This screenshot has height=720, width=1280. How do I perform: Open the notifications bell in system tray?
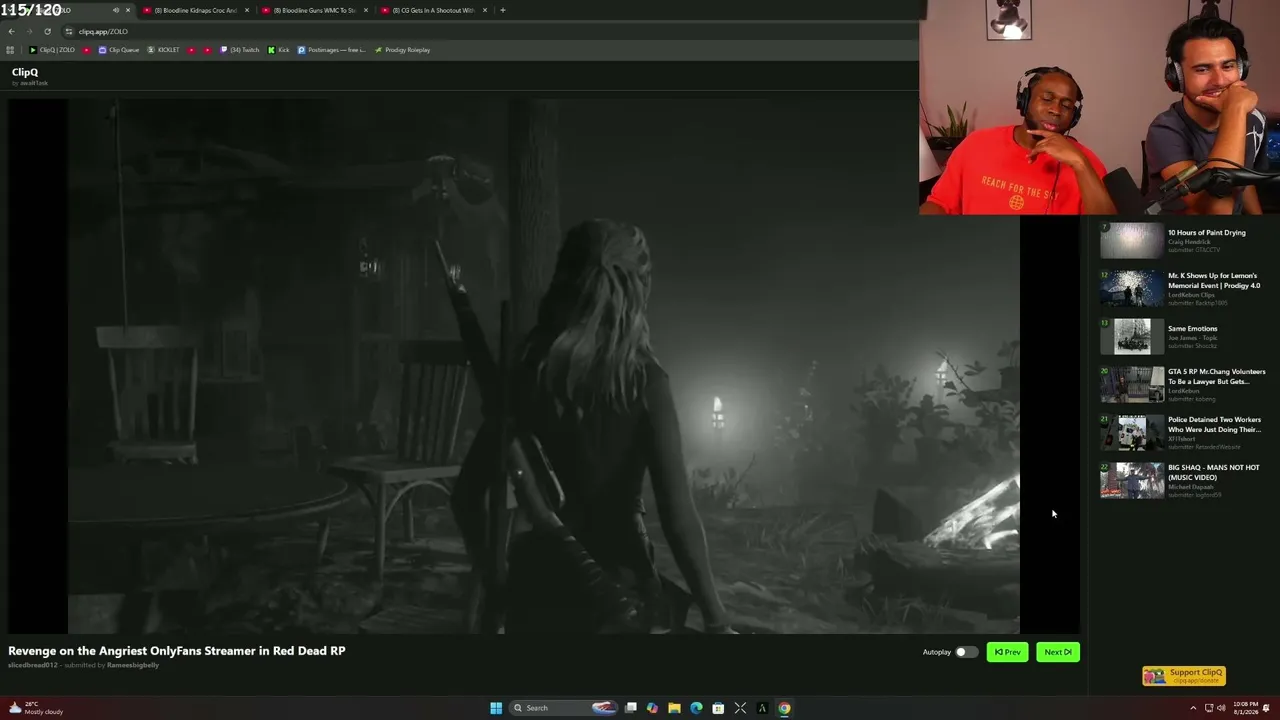pyautogui.click(x=1267, y=708)
